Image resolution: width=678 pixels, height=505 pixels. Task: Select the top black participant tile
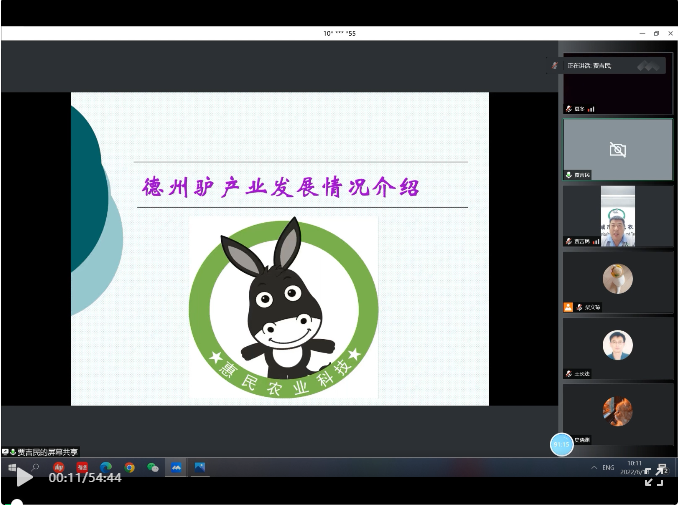click(x=617, y=85)
